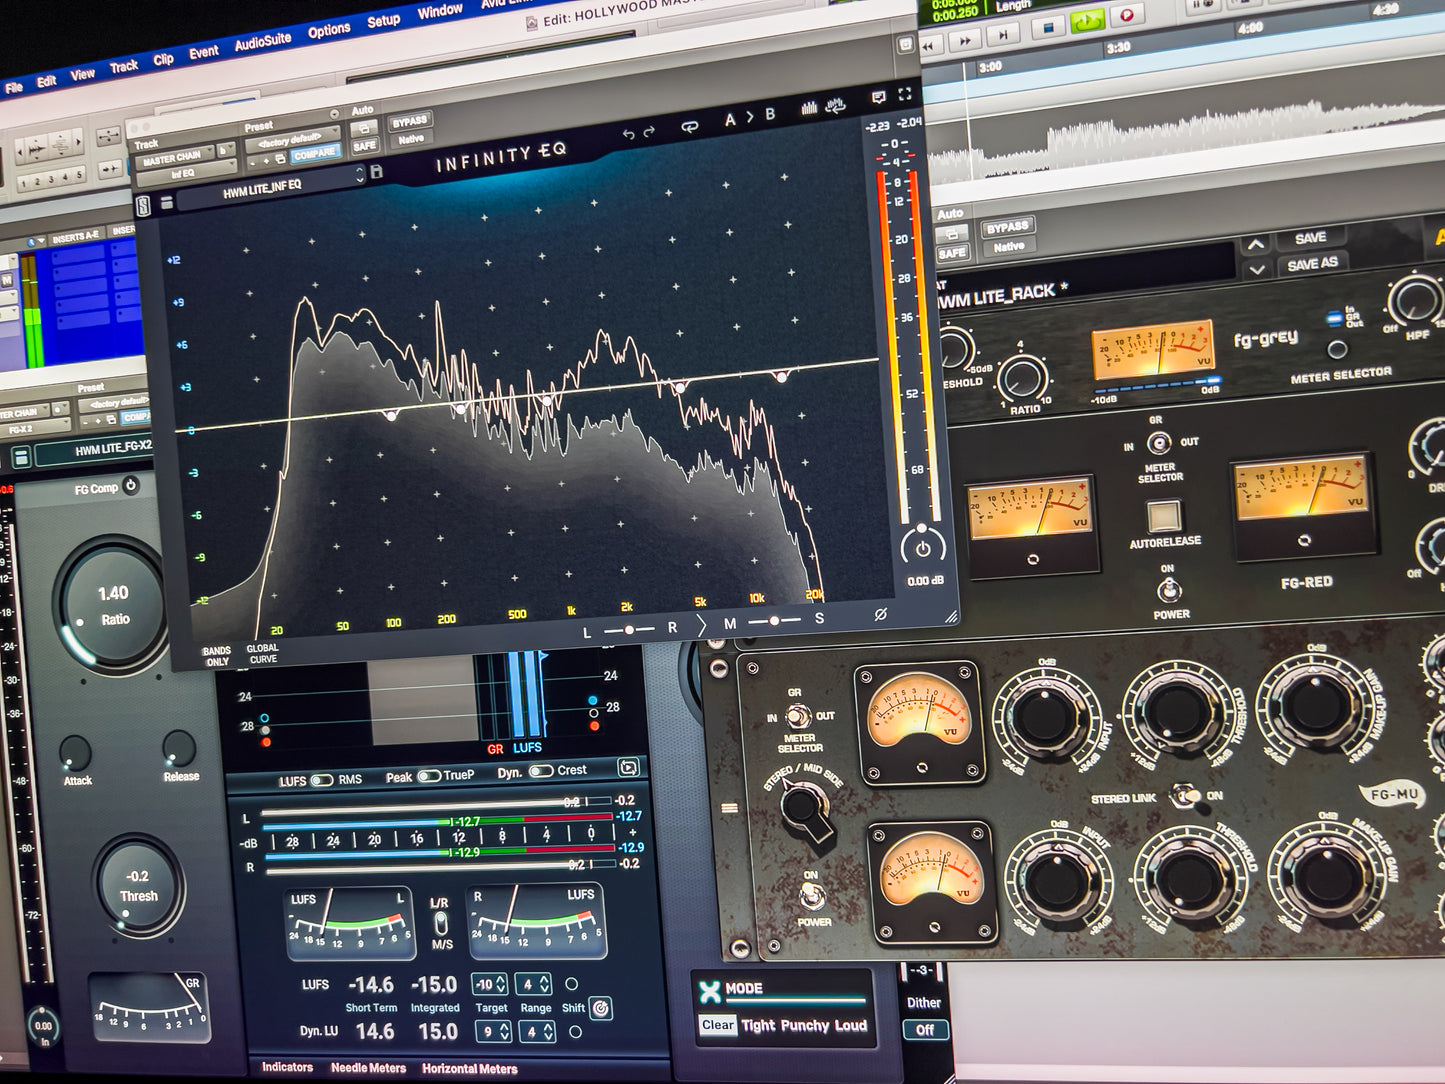Viewport: 1445px width, 1084px height.
Task: Click the go-to-end transport button
Action: coord(1003,35)
